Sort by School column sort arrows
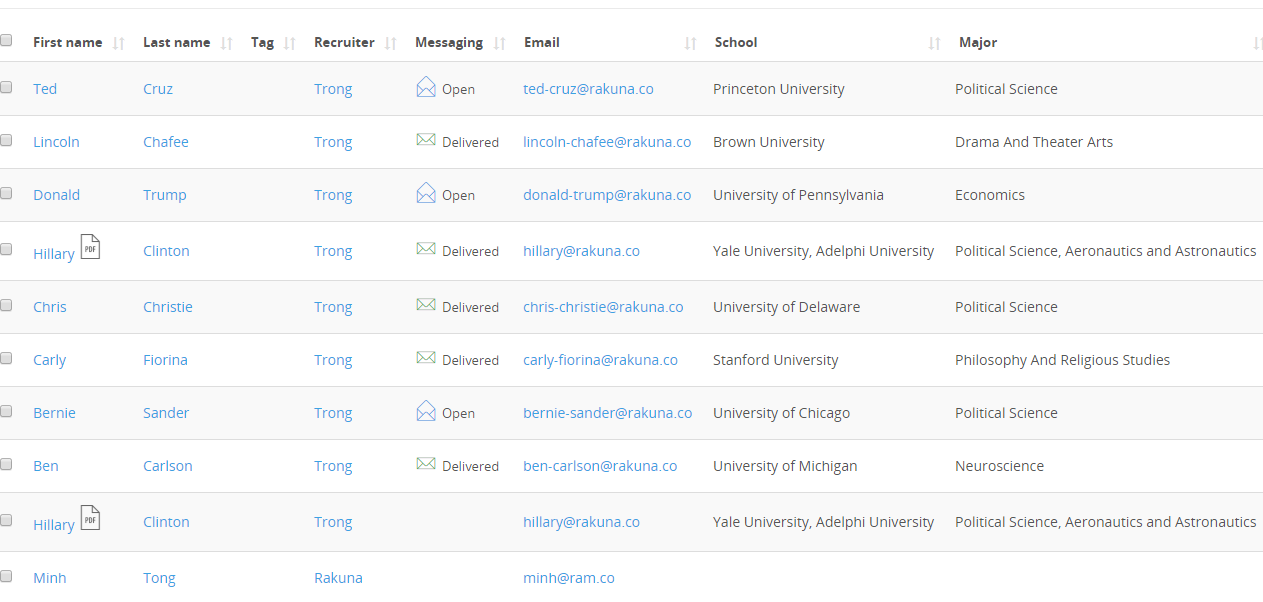This screenshot has height=602, width=1263. pyautogui.click(x=934, y=43)
